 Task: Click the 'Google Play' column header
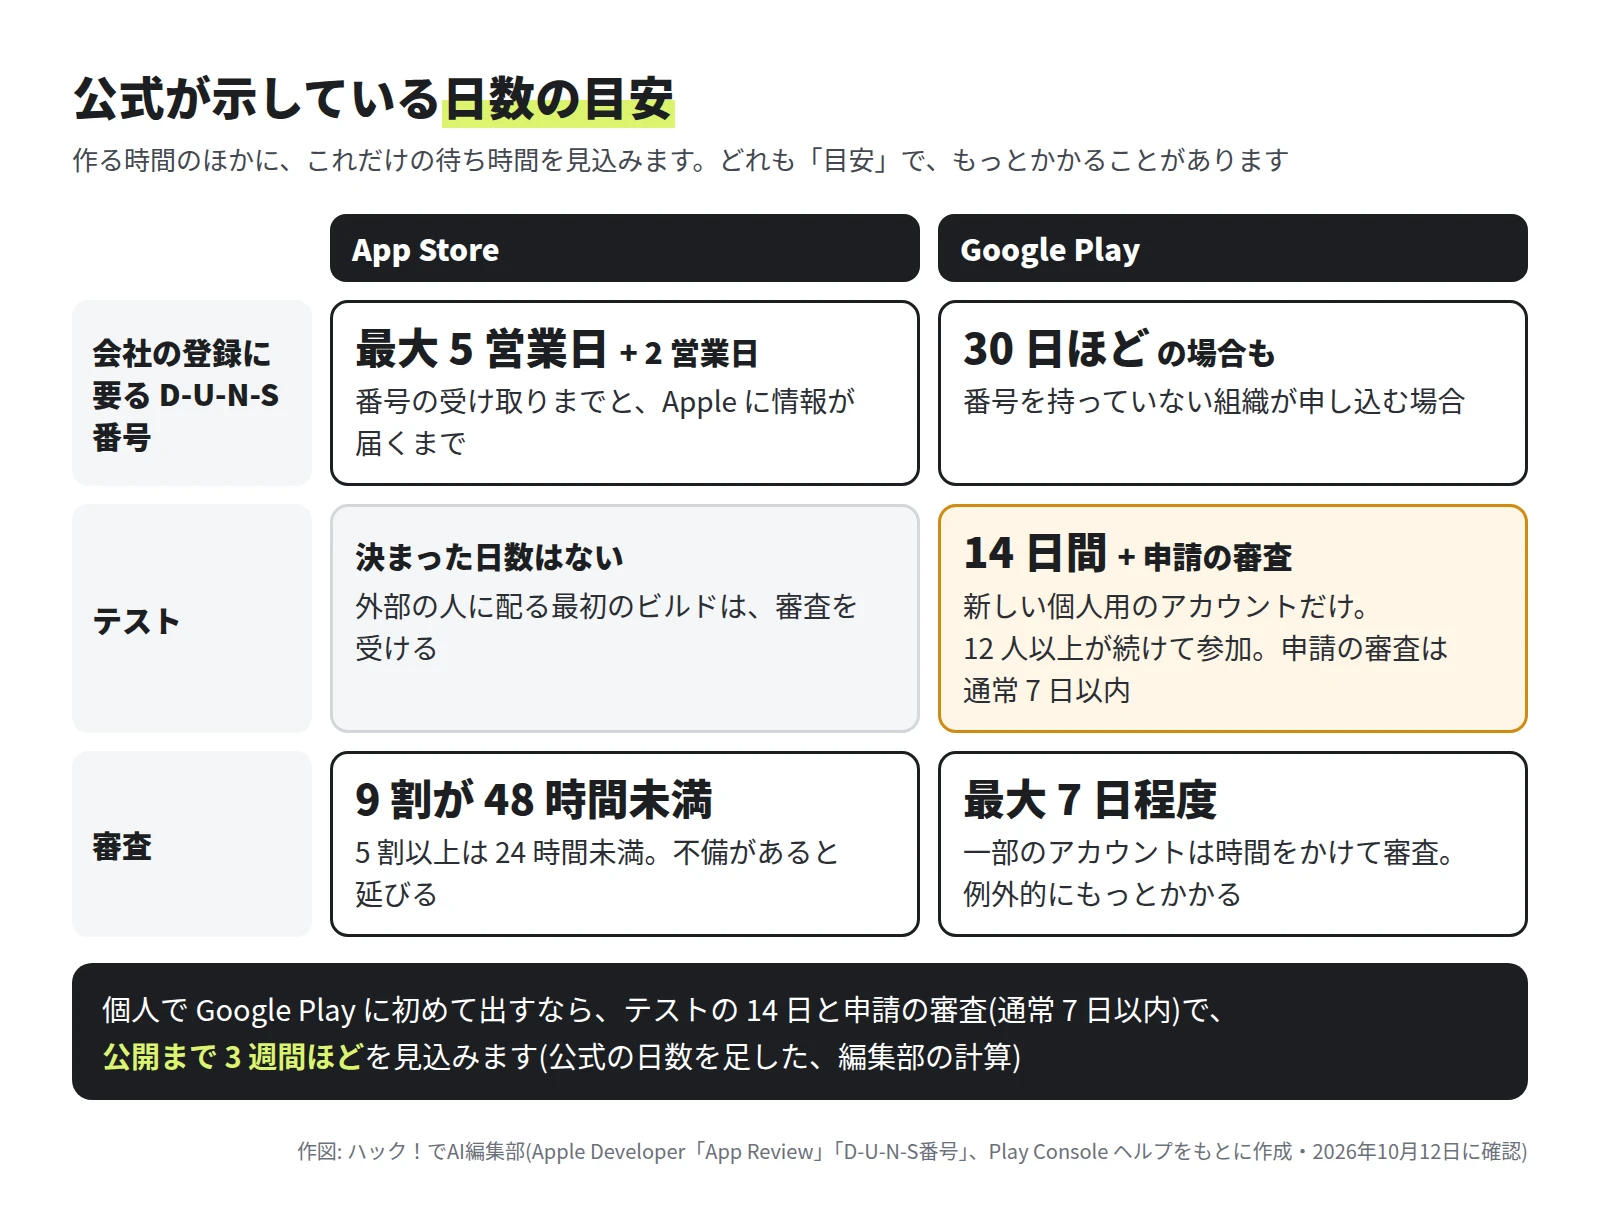coord(1233,248)
